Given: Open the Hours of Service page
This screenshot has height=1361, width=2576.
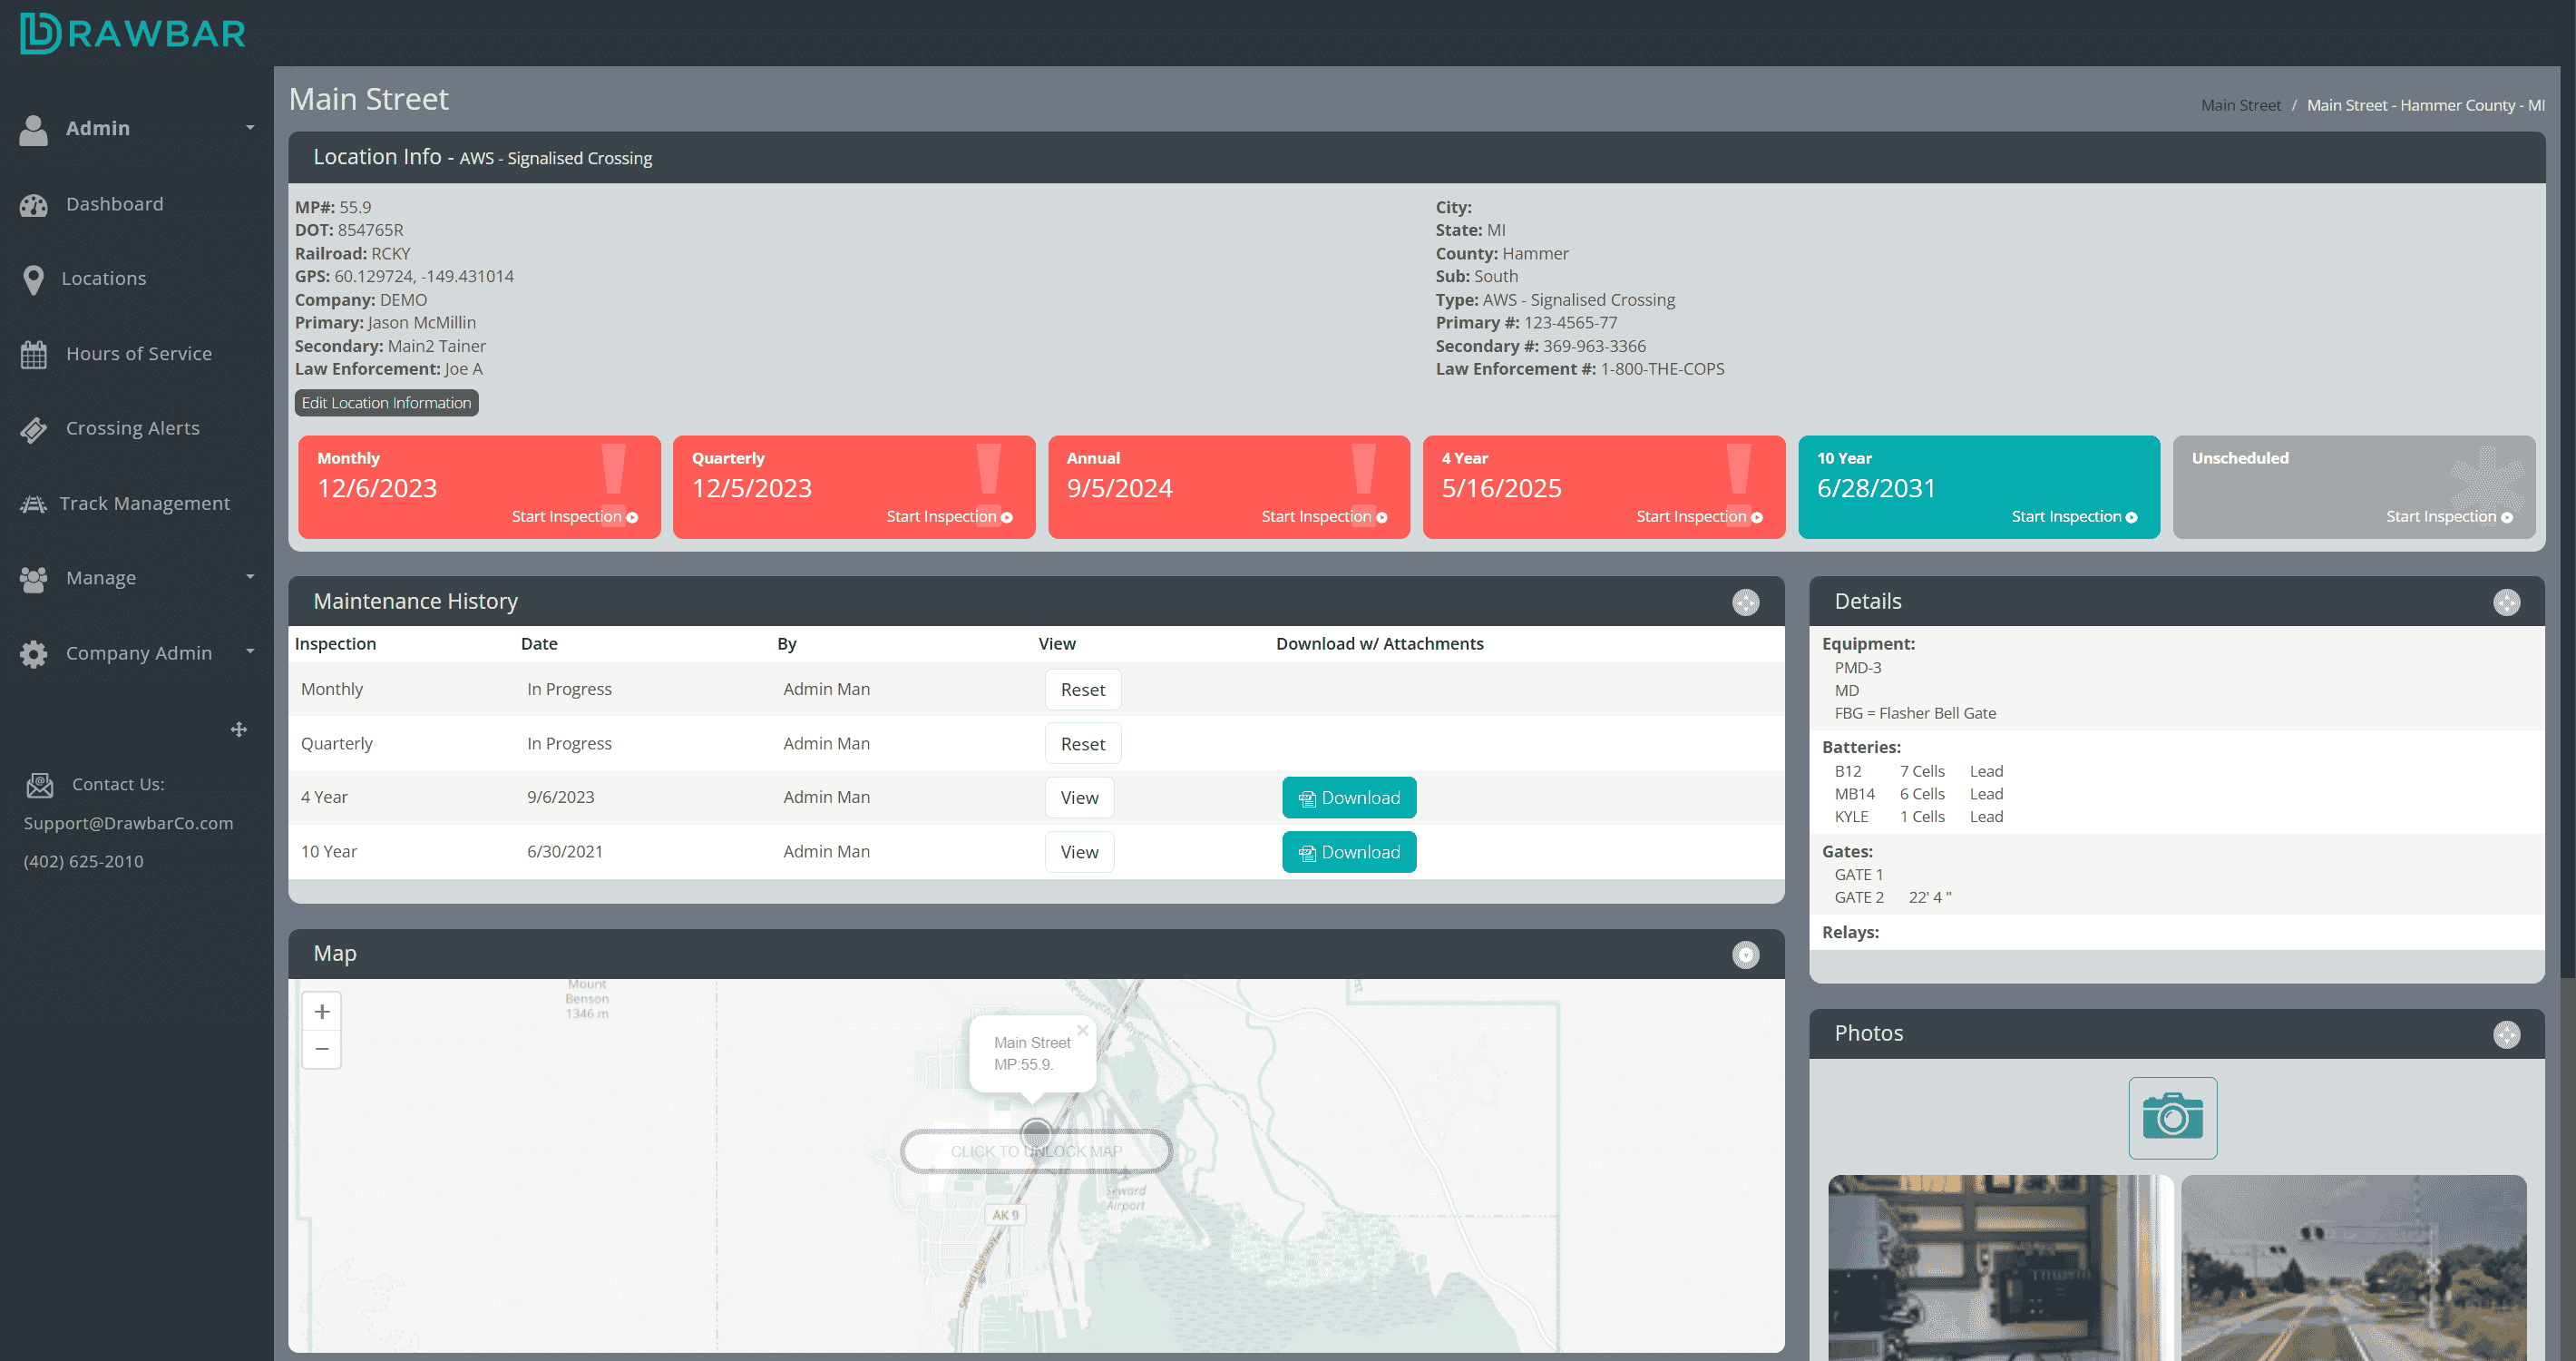Looking at the screenshot, I should 138,353.
